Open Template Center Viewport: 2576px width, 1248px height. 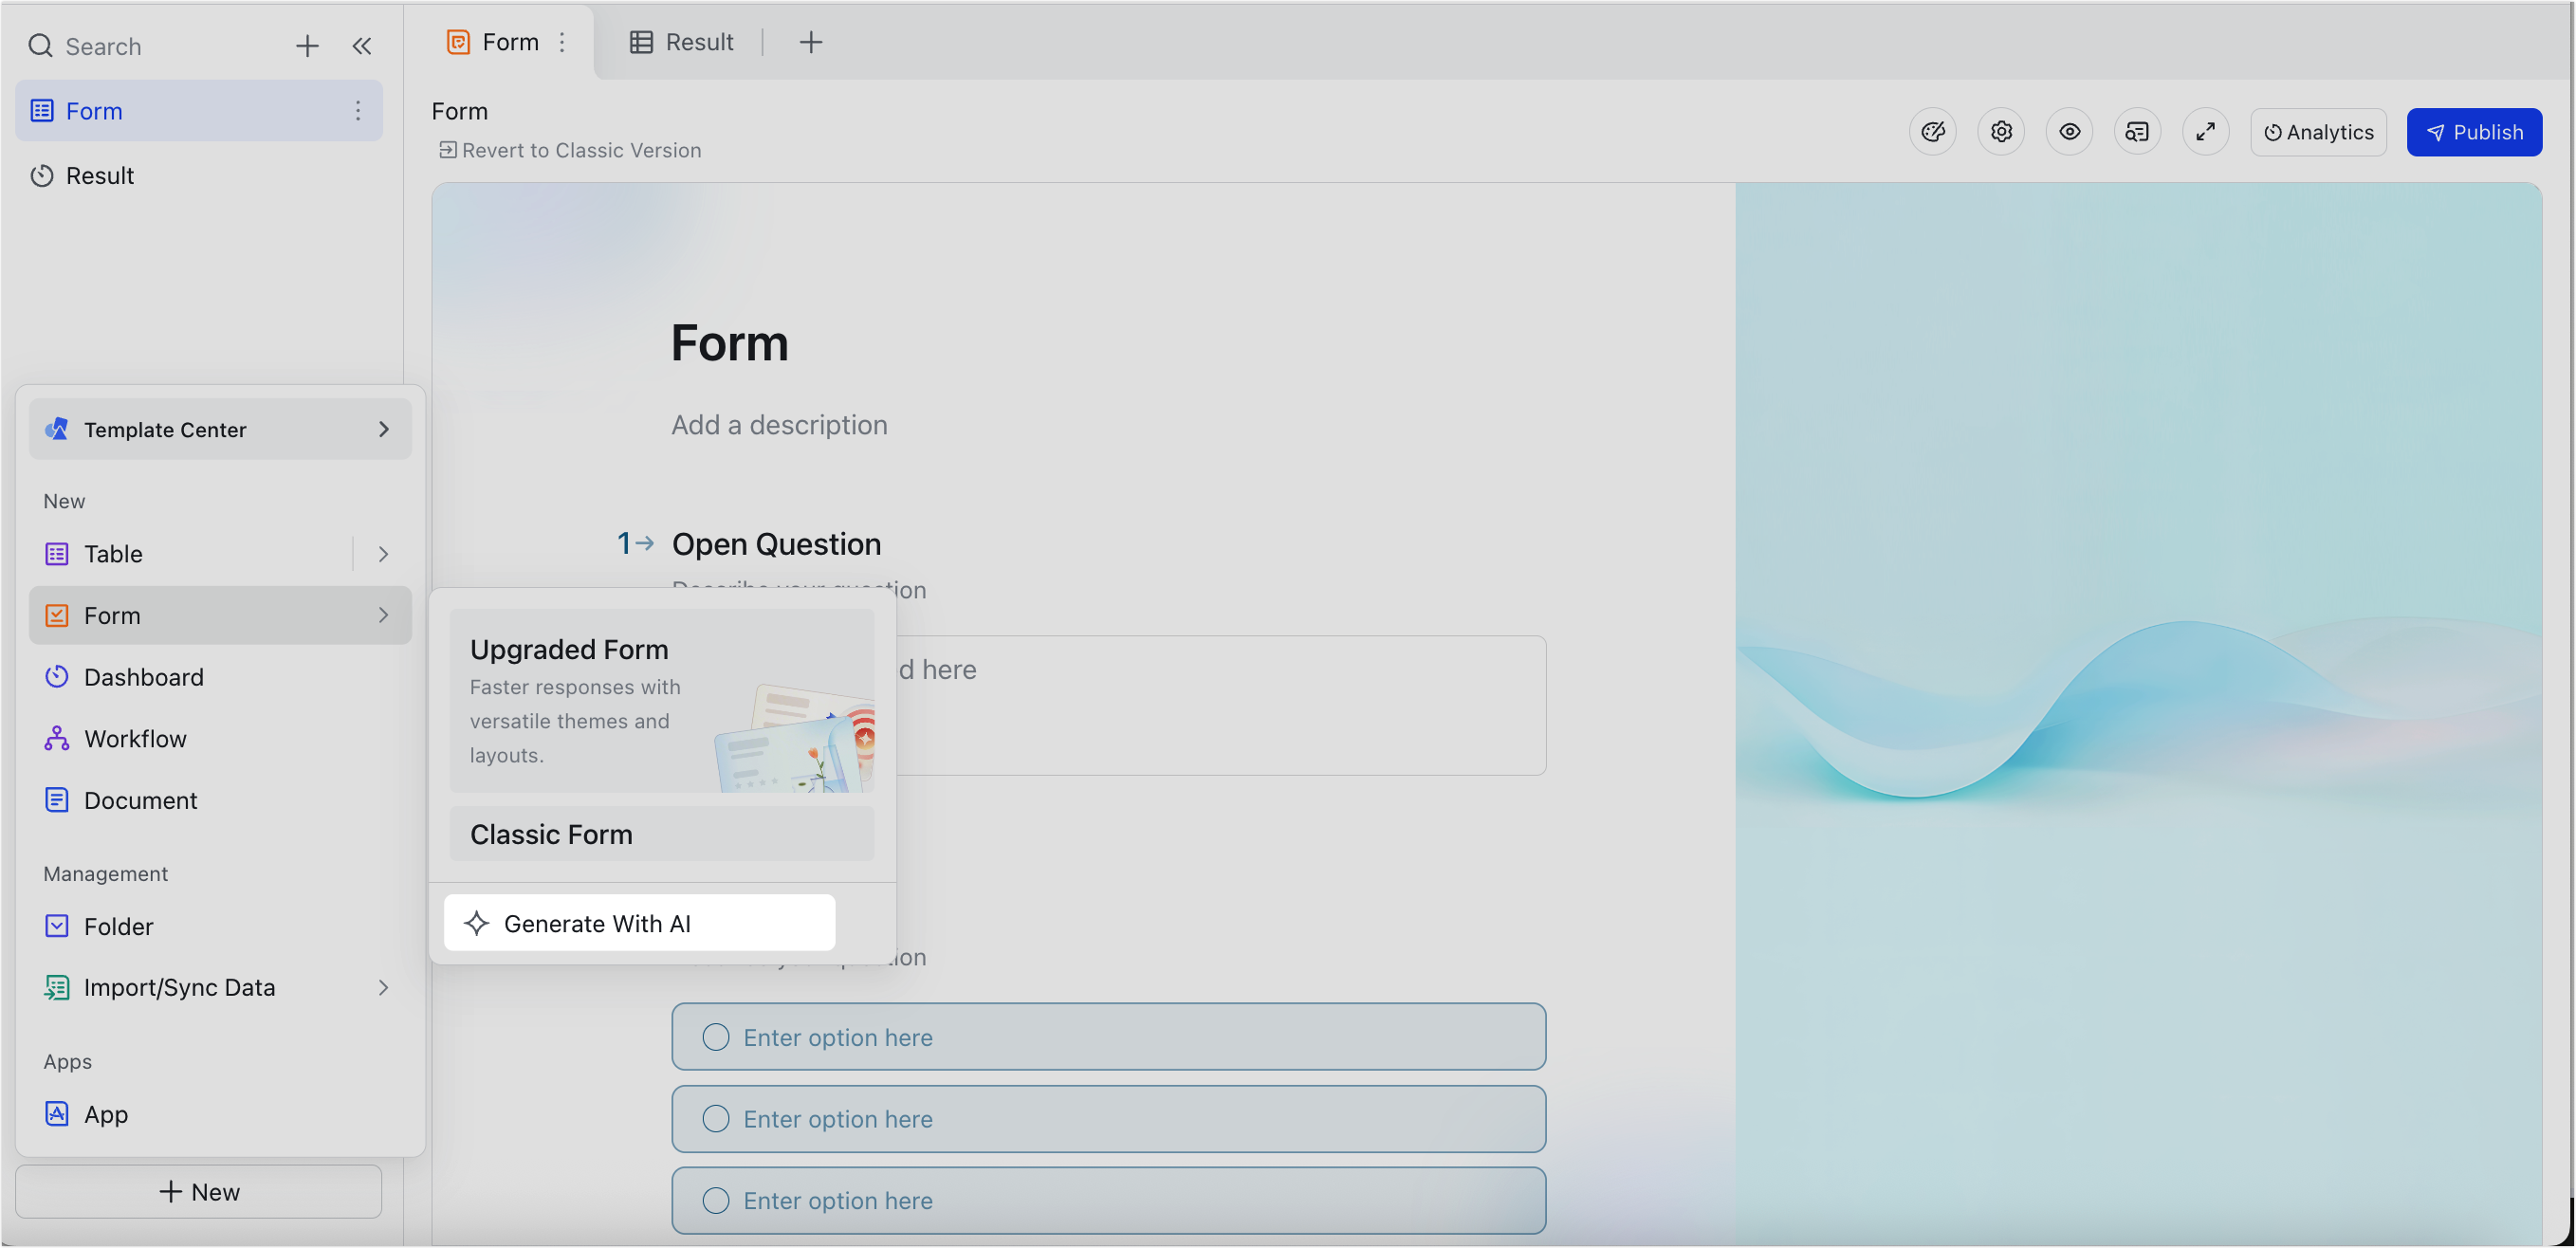click(220, 430)
